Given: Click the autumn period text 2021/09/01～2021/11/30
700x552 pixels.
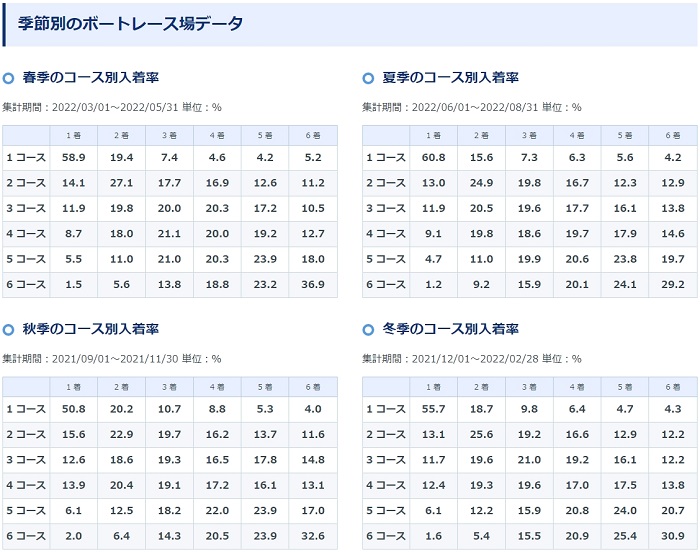Looking at the screenshot, I should point(122,358).
